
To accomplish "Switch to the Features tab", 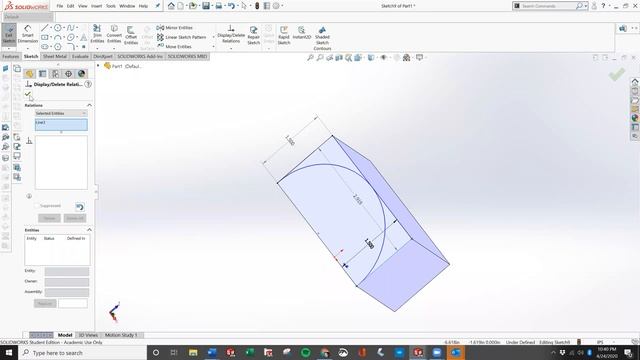I will [x=11, y=56].
